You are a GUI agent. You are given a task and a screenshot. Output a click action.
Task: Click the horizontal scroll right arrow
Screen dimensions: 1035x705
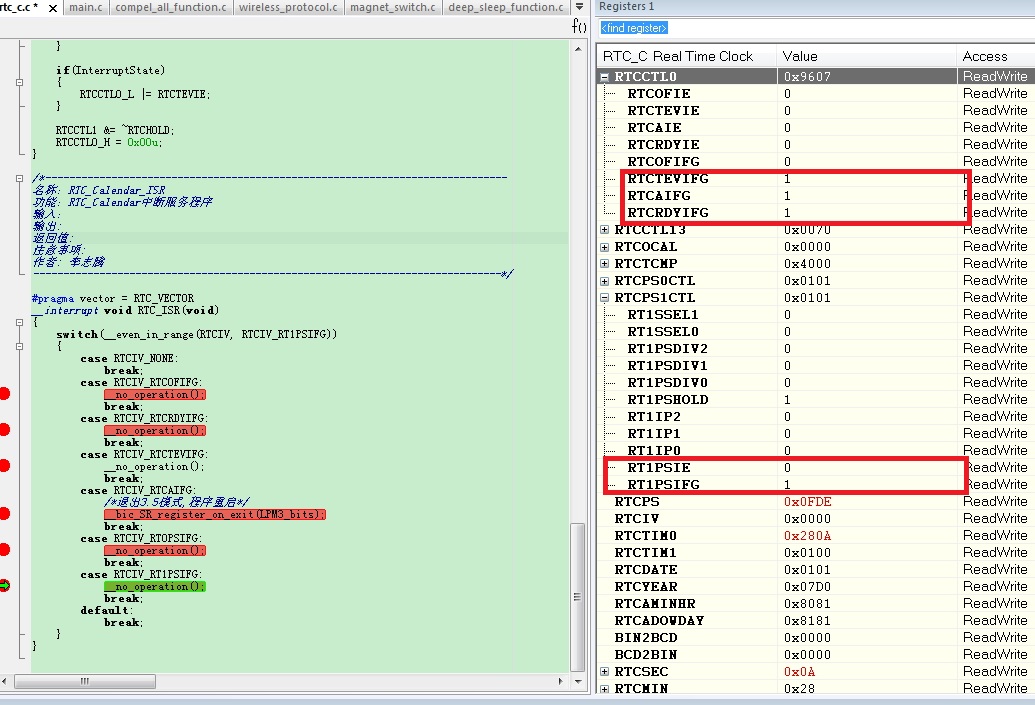point(561,681)
